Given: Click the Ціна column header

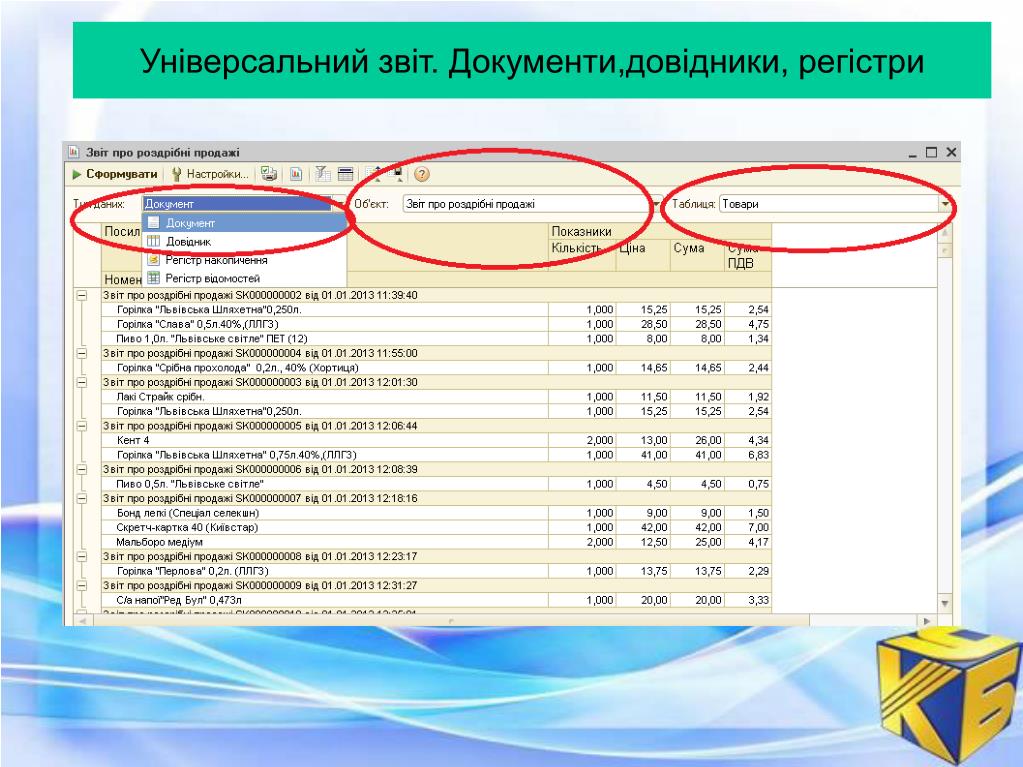Looking at the screenshot, I should click(x=643, y=256).
